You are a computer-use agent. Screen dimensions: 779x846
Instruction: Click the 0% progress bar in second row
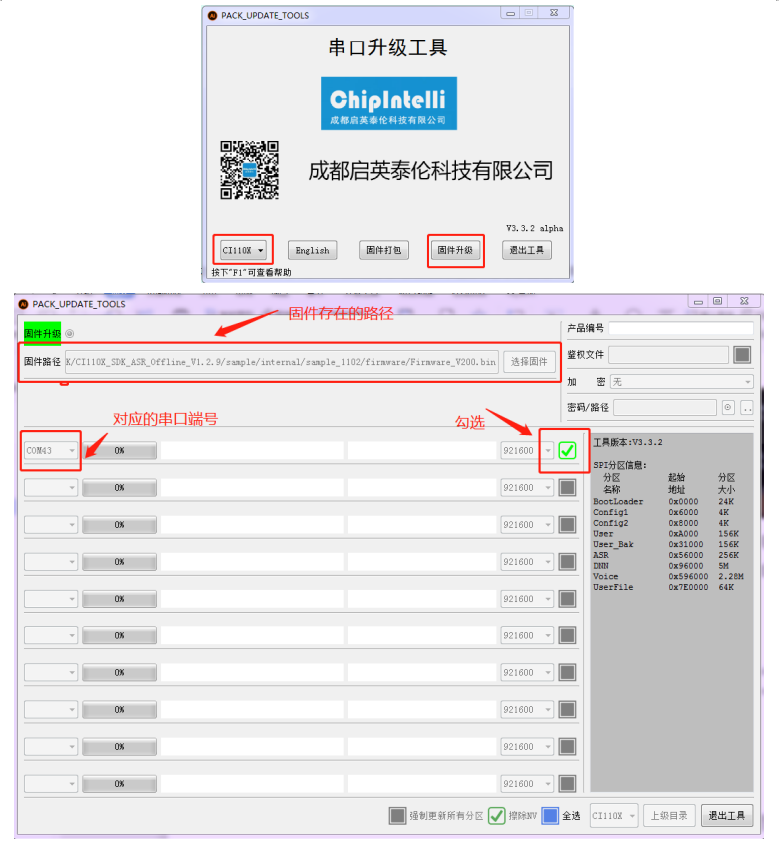point(119,488)
